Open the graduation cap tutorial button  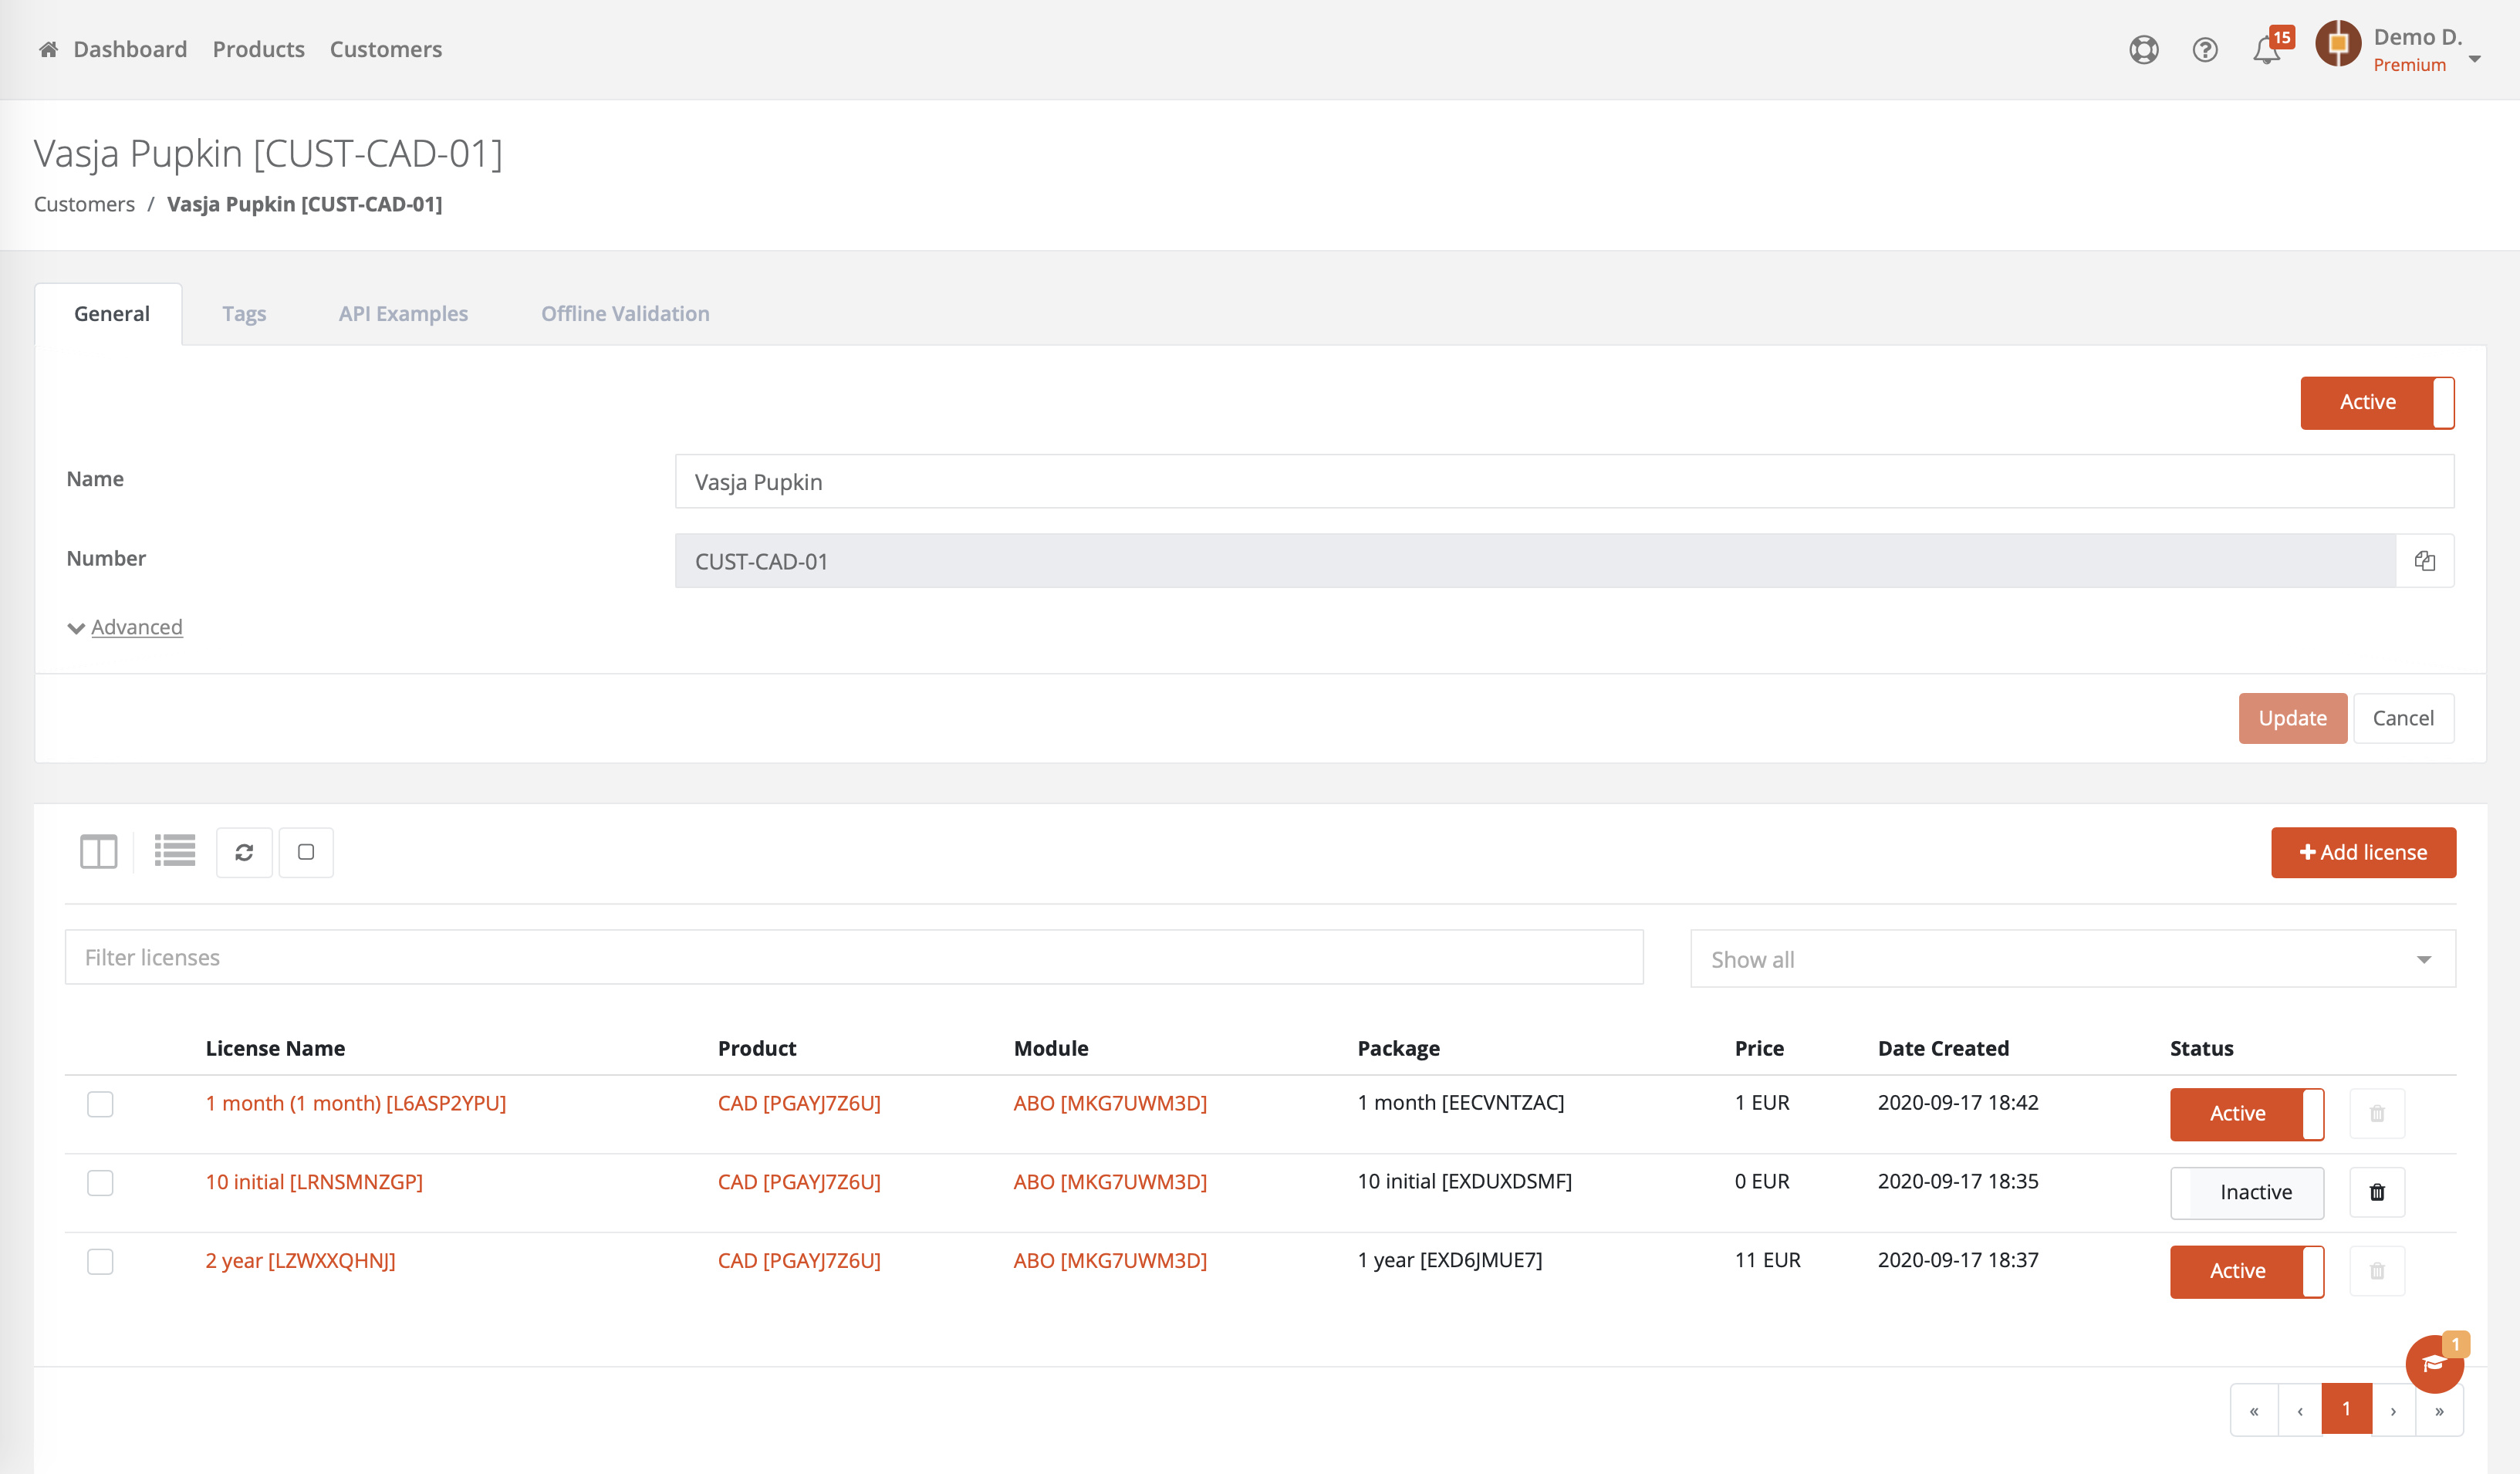pyautogui.click(x=2433, y=1364)
